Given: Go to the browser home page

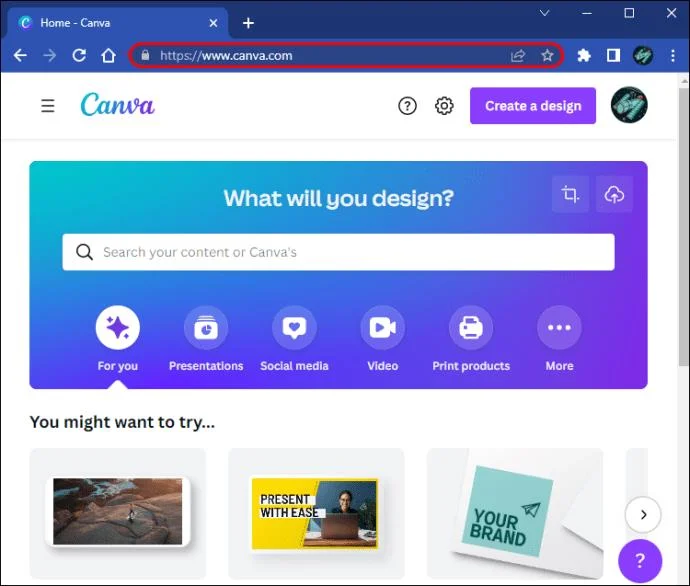Looking at the screenshot, I should [x=108, y=55].
